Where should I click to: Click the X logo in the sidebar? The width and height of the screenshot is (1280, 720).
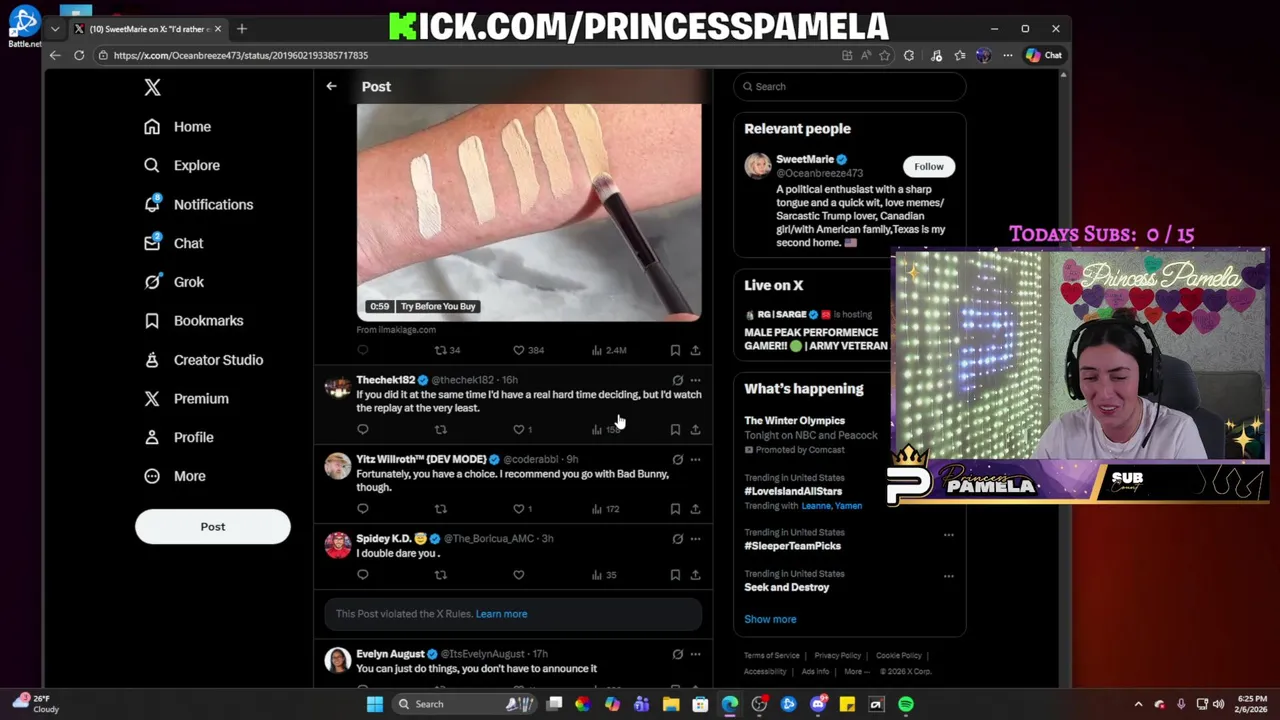(x=152, y=87)
